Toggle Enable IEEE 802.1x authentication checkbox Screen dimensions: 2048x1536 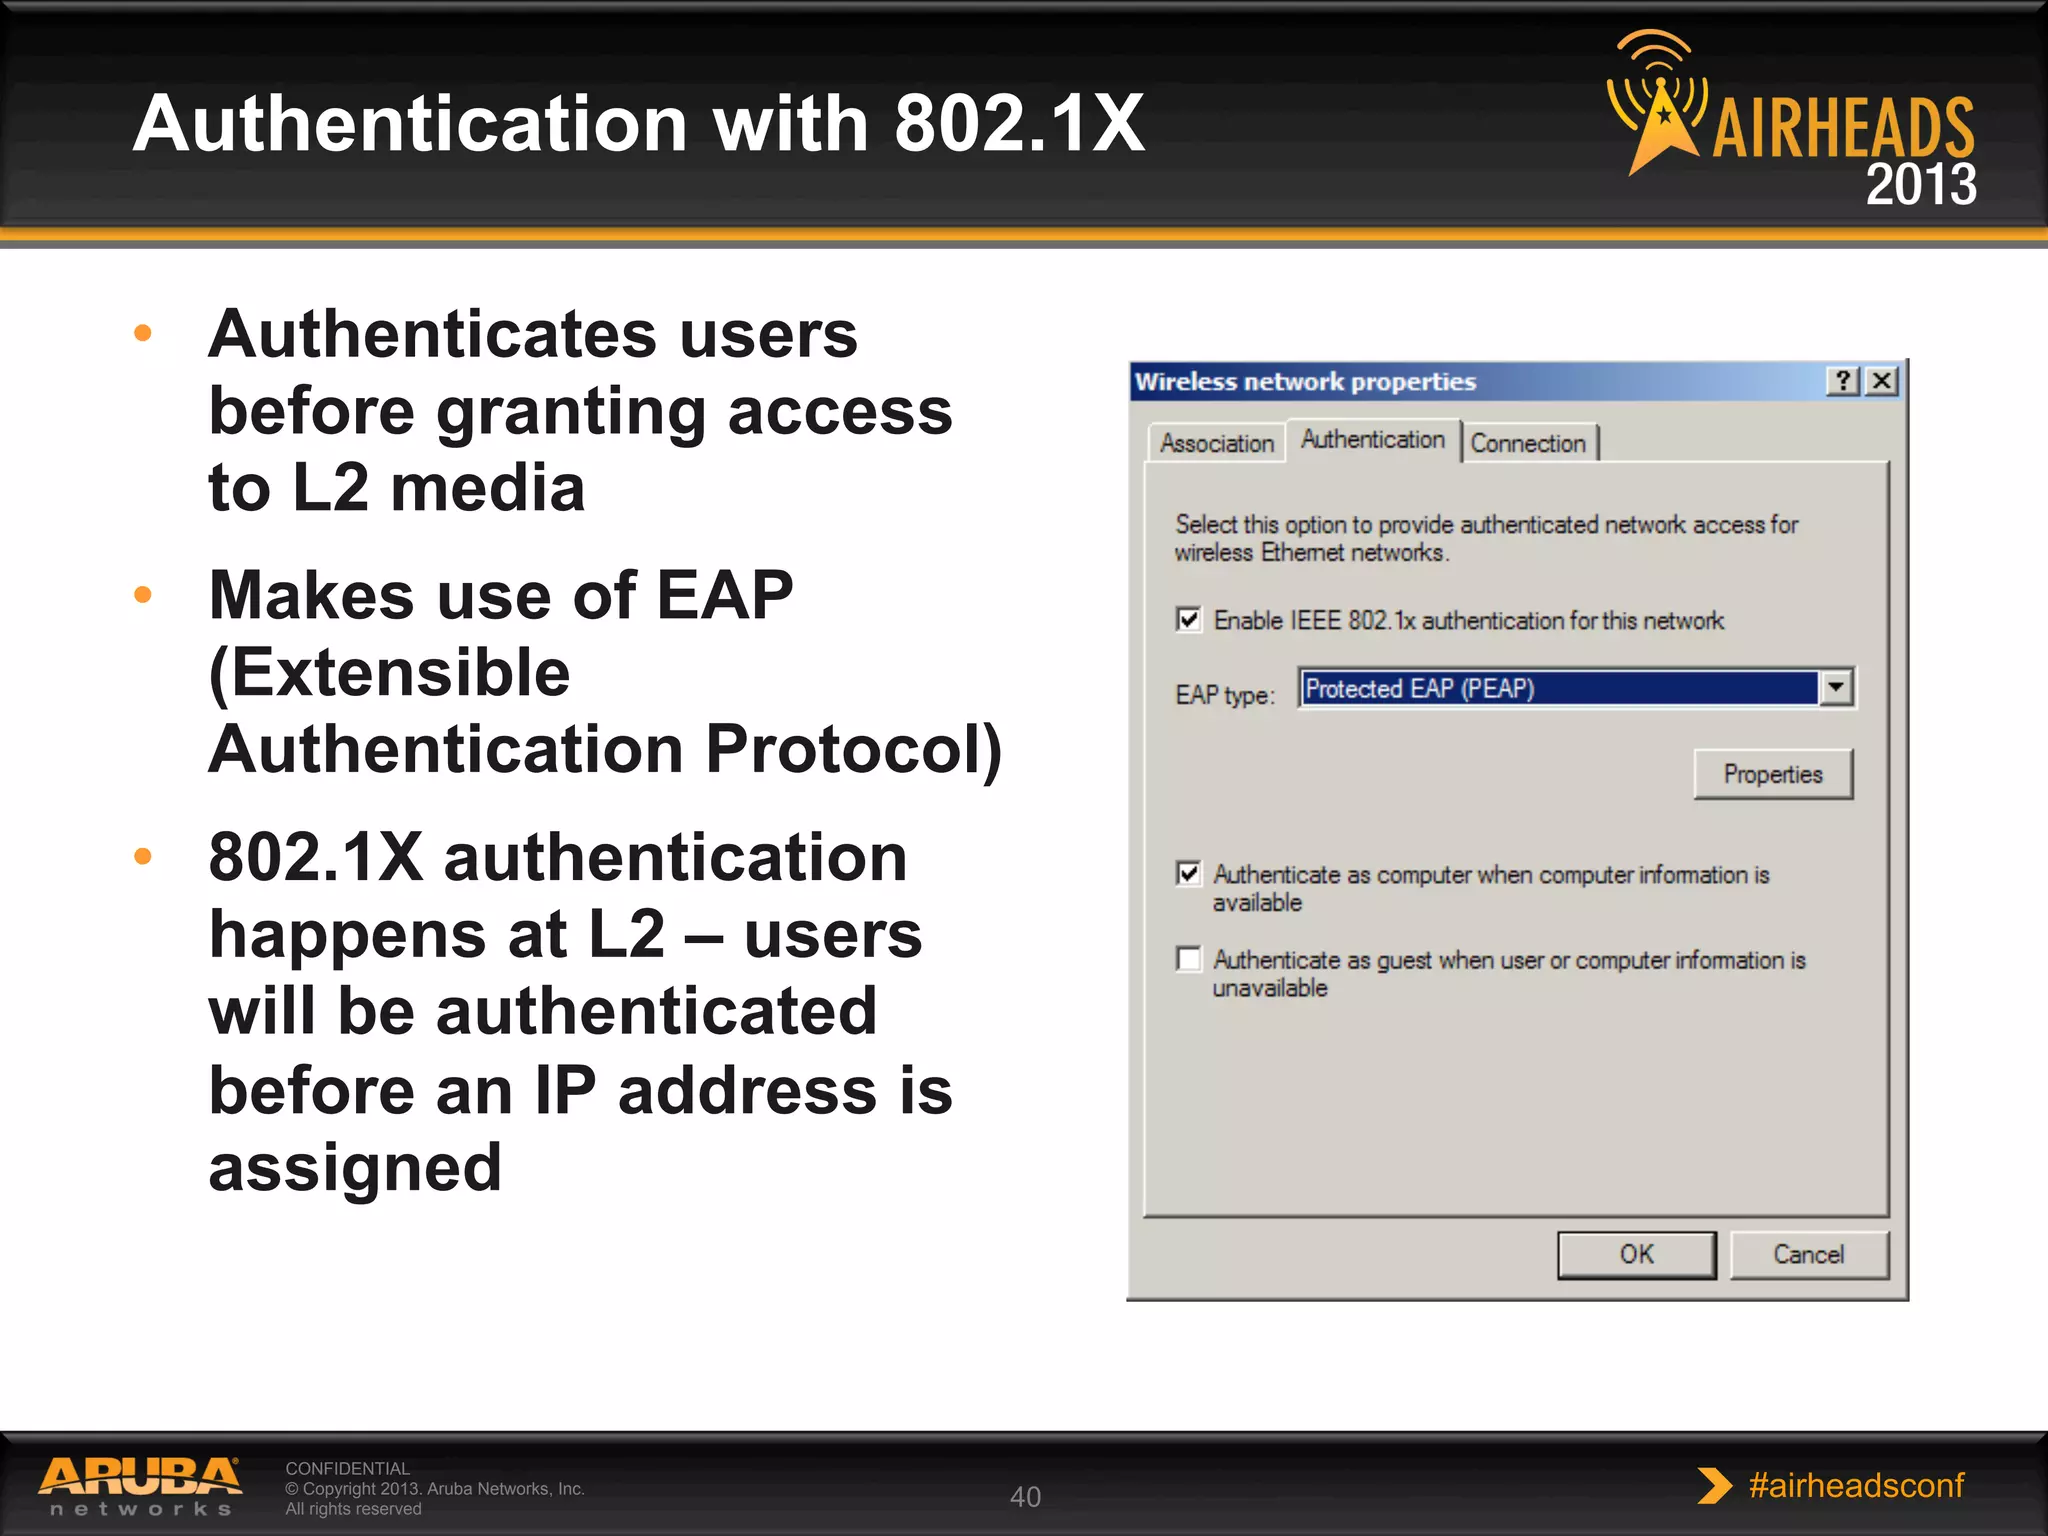coord(1188,620)
